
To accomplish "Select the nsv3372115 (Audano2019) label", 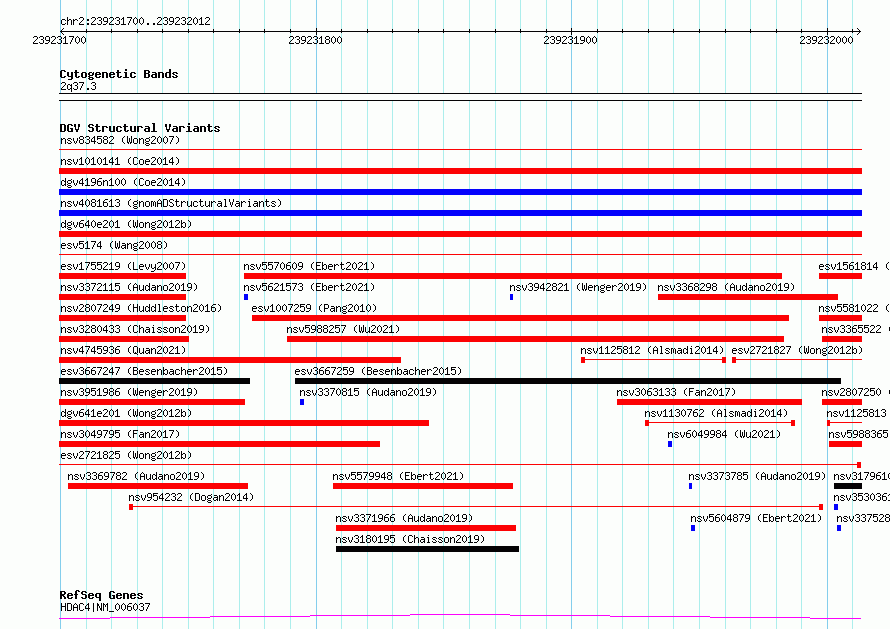I will [129, 287].
